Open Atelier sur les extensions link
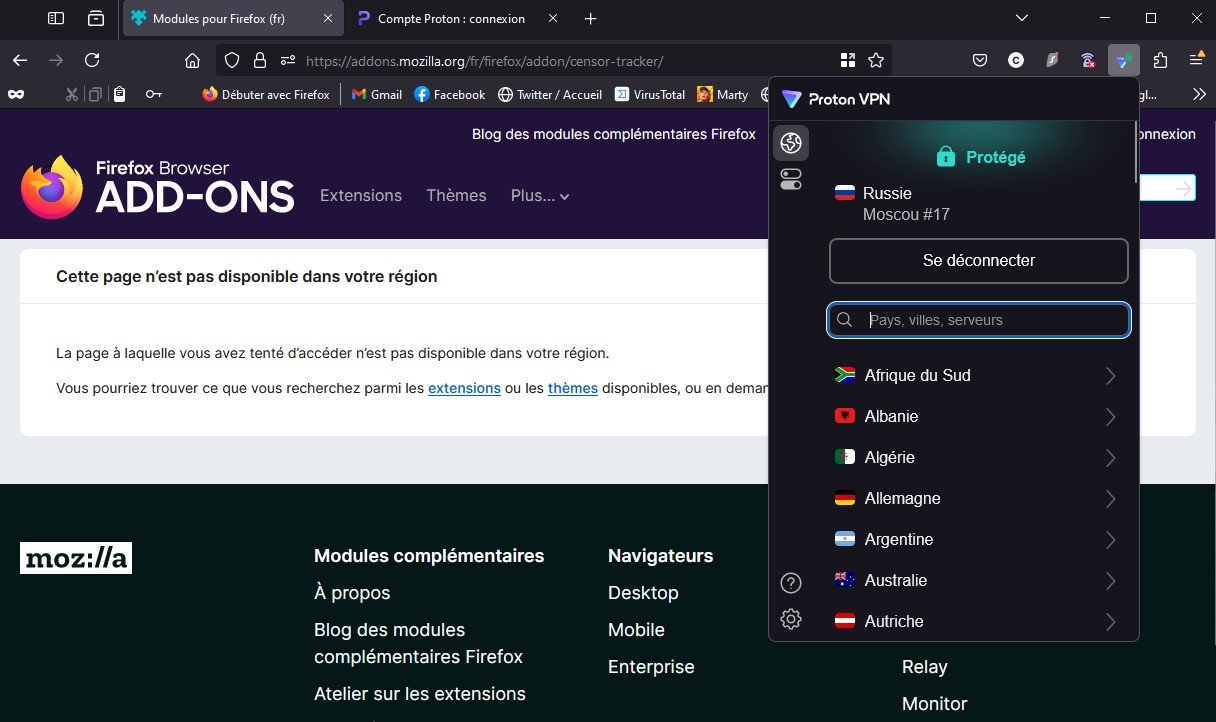 420,694
